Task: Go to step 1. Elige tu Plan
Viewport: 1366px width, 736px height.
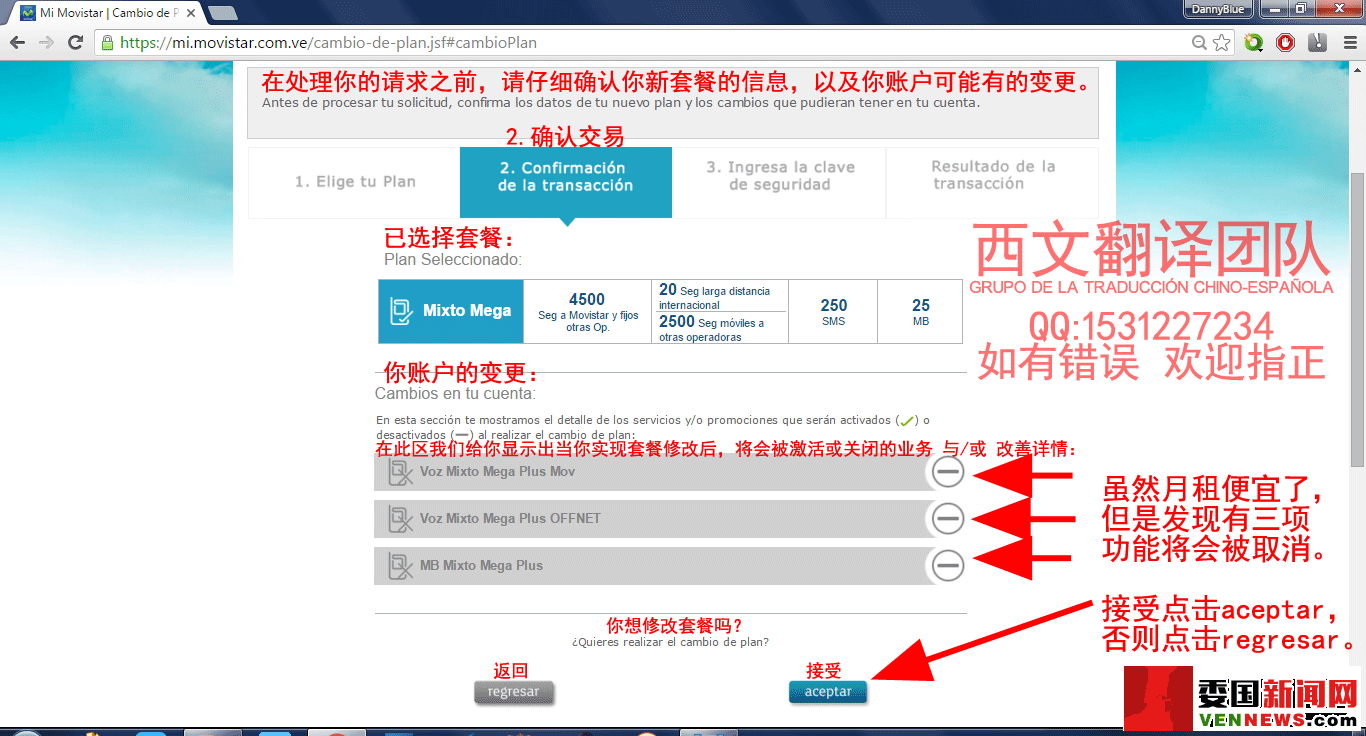Action: (354, 182)
